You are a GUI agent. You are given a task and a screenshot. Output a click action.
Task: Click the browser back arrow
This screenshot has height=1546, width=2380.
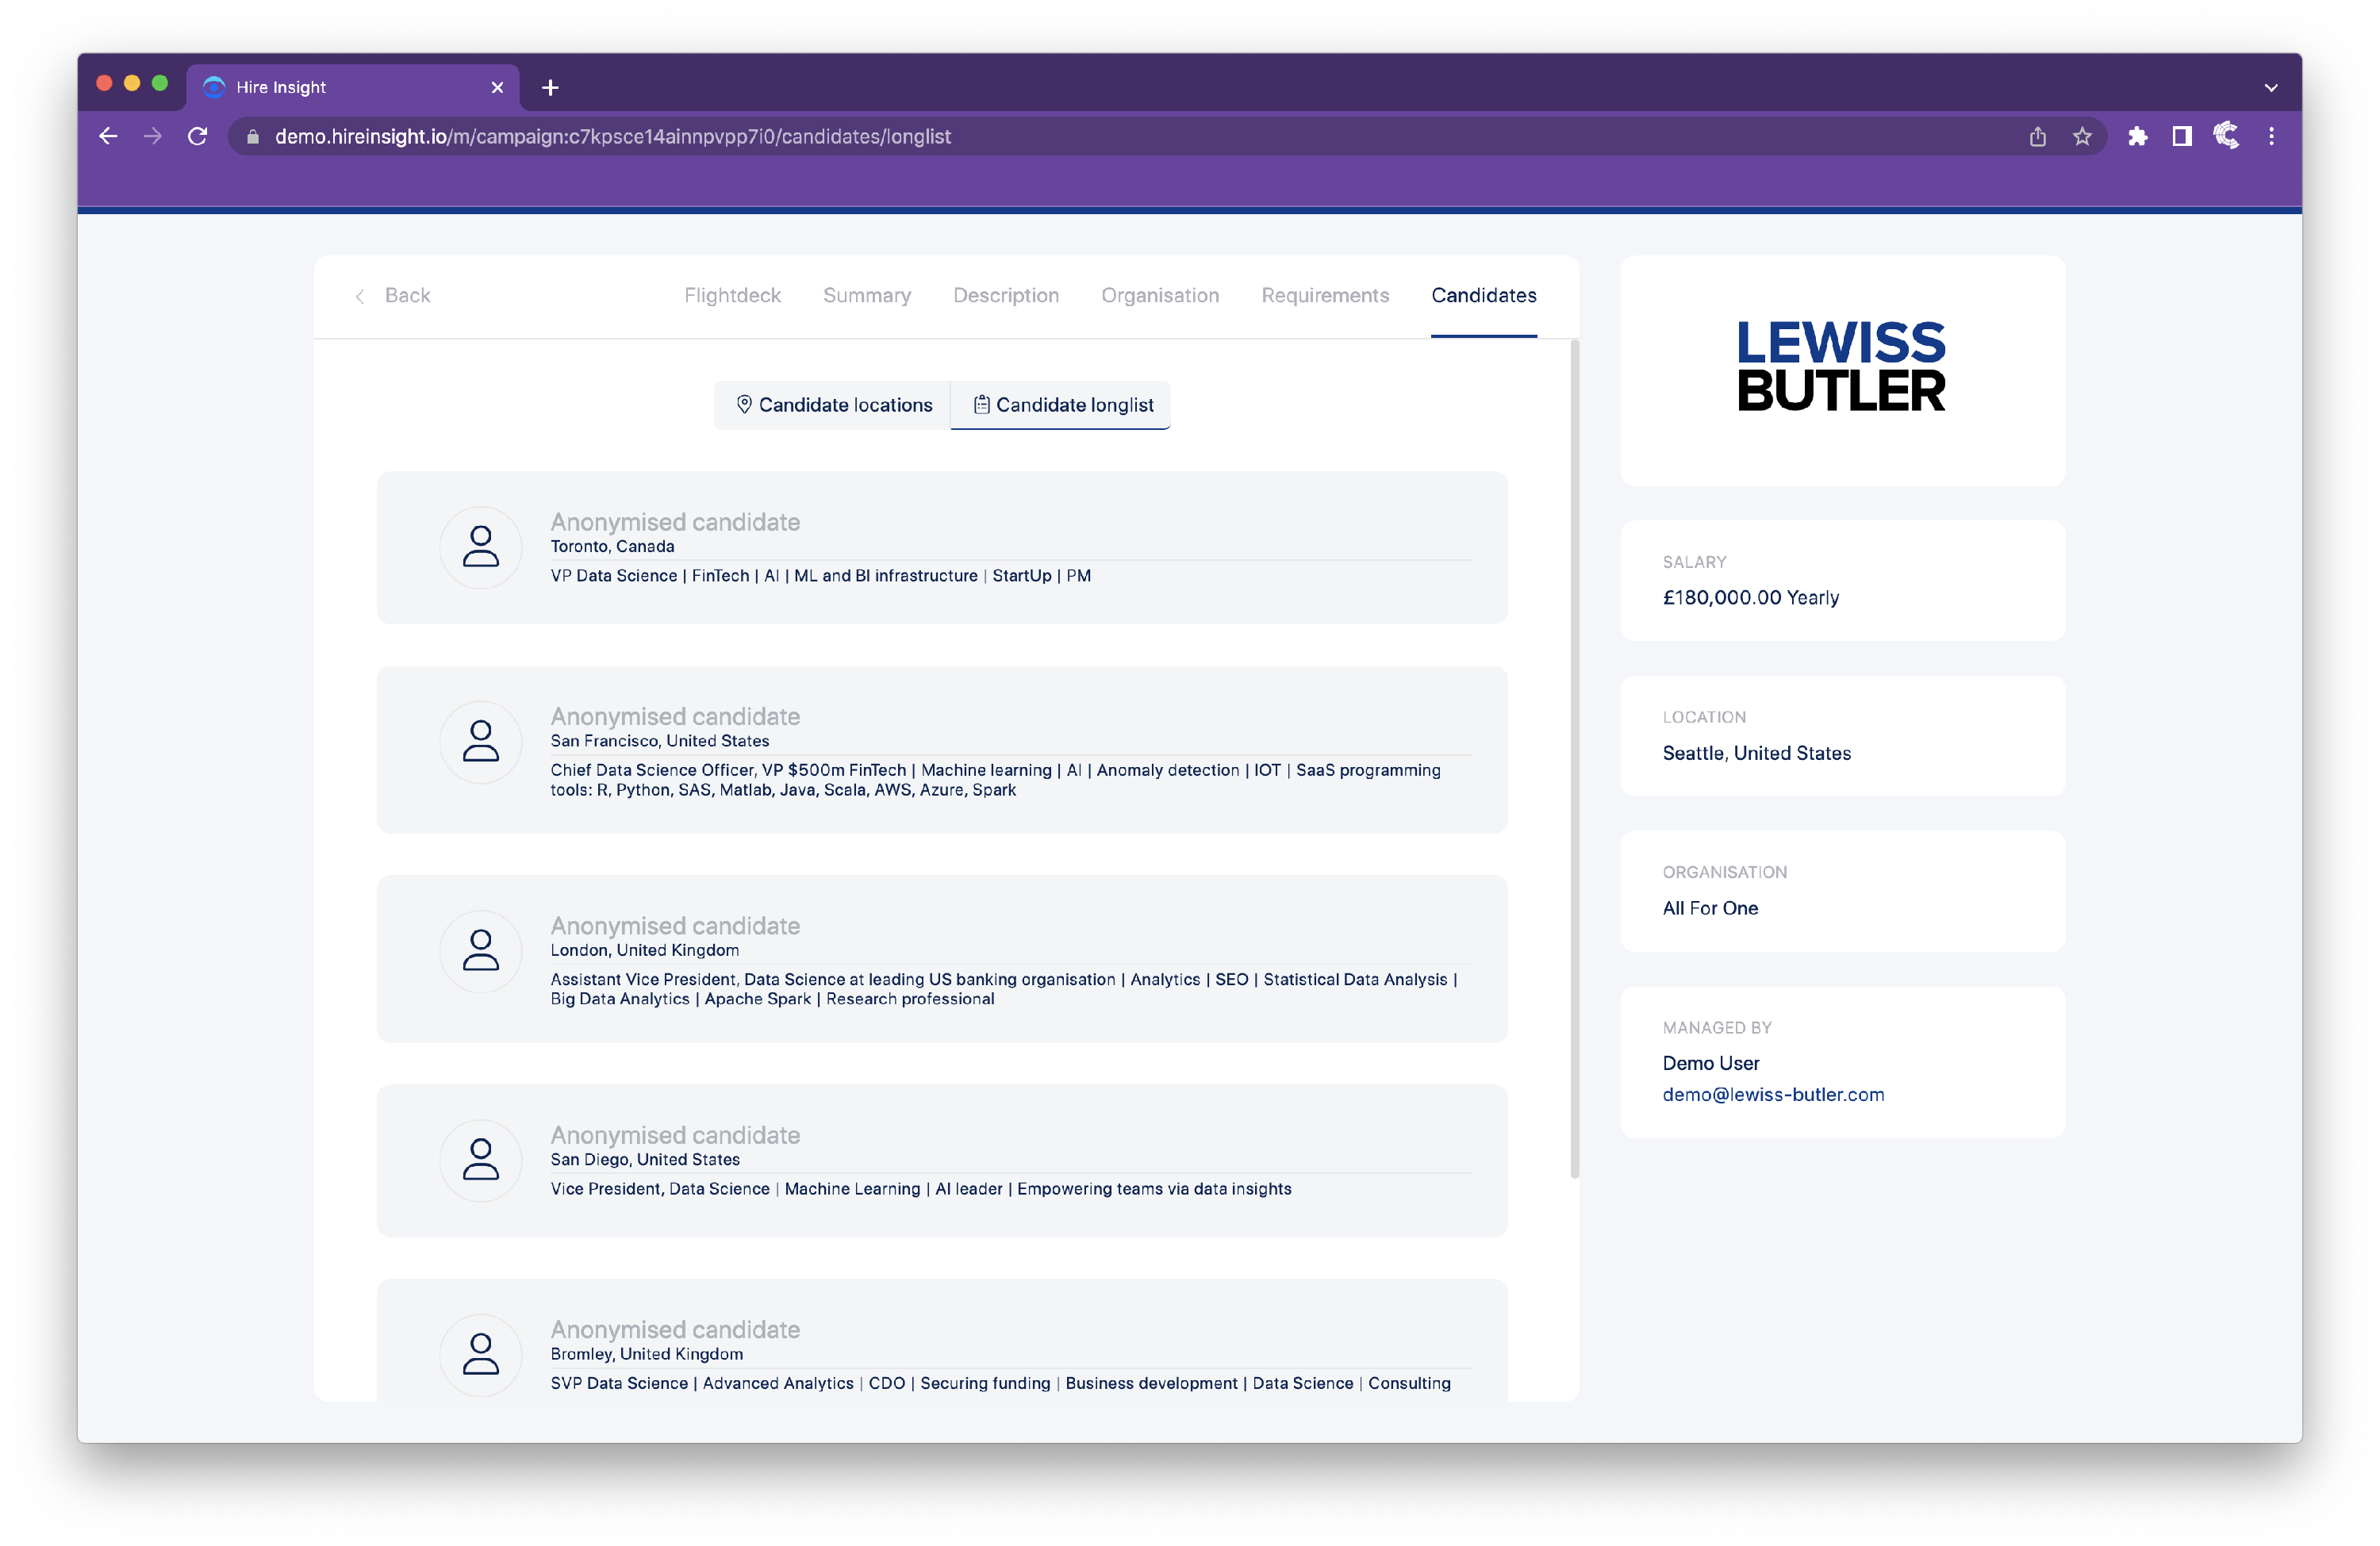[108, 136]
